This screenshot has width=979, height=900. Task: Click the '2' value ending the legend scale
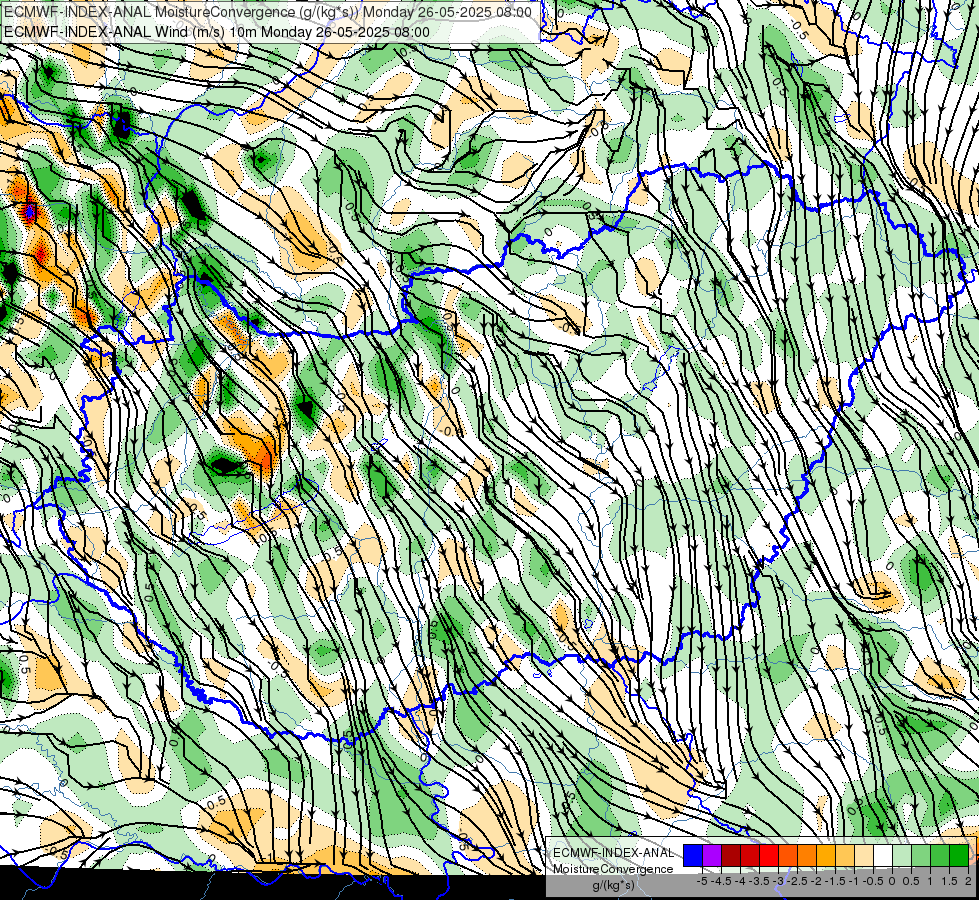(x=968, y=881)
